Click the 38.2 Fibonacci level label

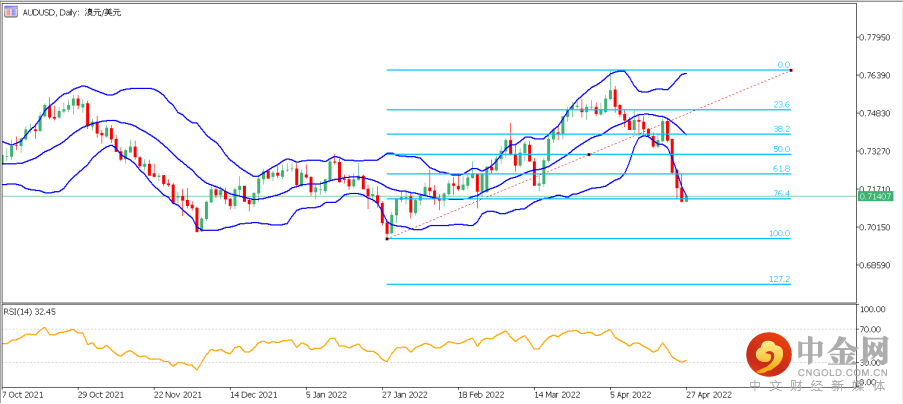click(781, 129)
